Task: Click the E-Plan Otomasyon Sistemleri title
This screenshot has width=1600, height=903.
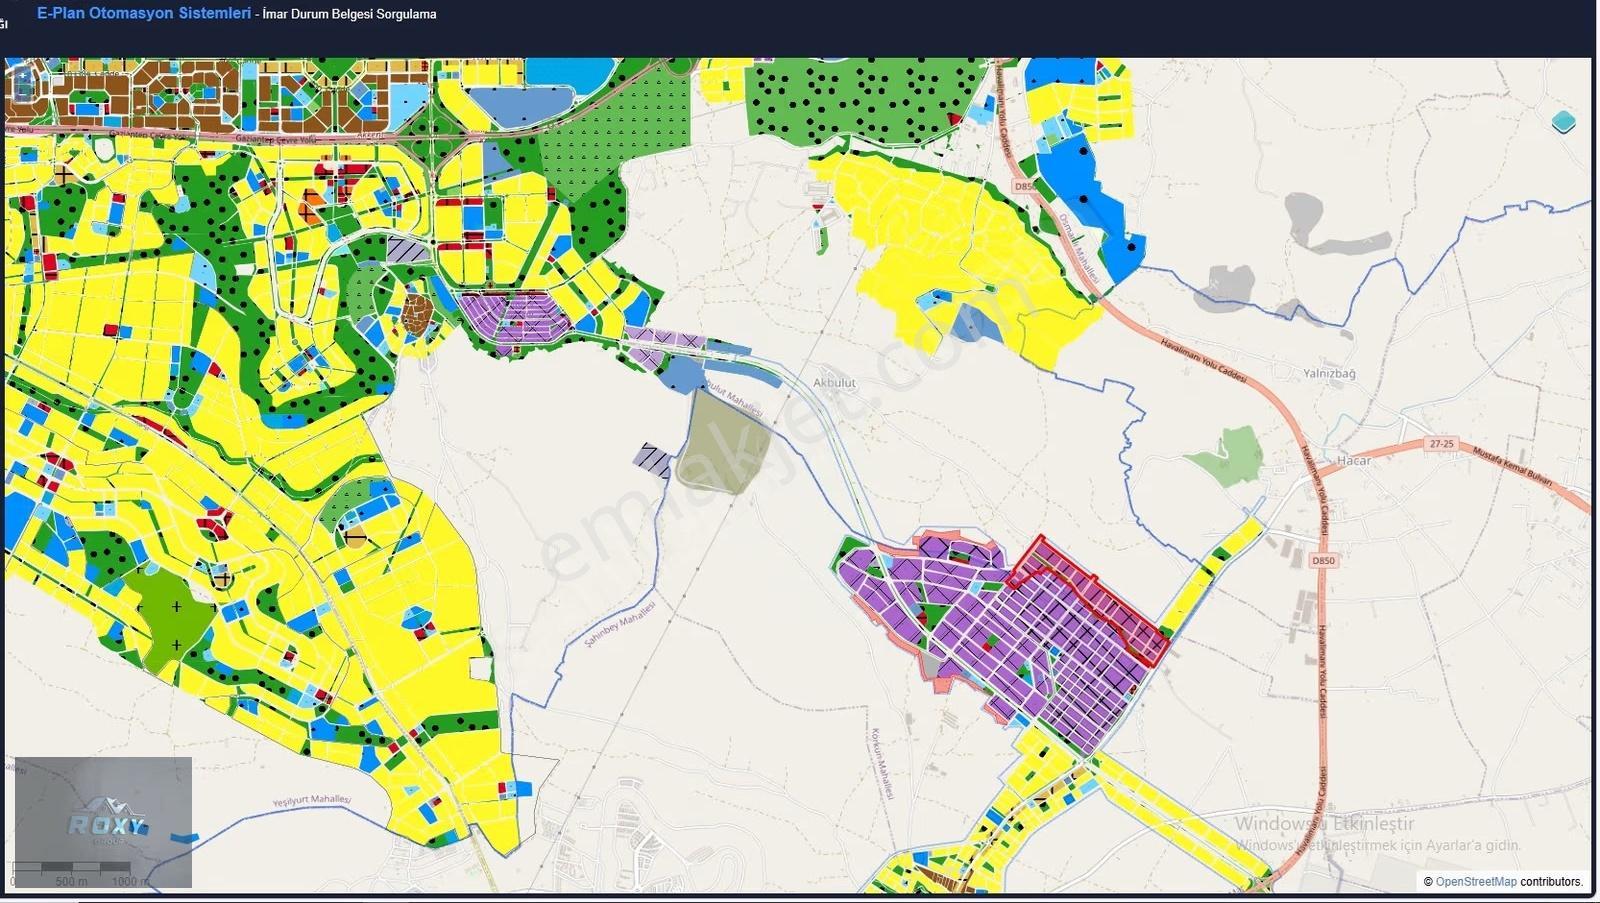Action: coord(144,13)
